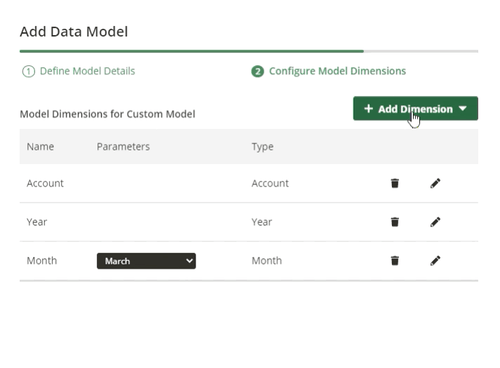The image size is (500, 368).
Task: Click the Add Data Model heading
Action: [74, 32]
